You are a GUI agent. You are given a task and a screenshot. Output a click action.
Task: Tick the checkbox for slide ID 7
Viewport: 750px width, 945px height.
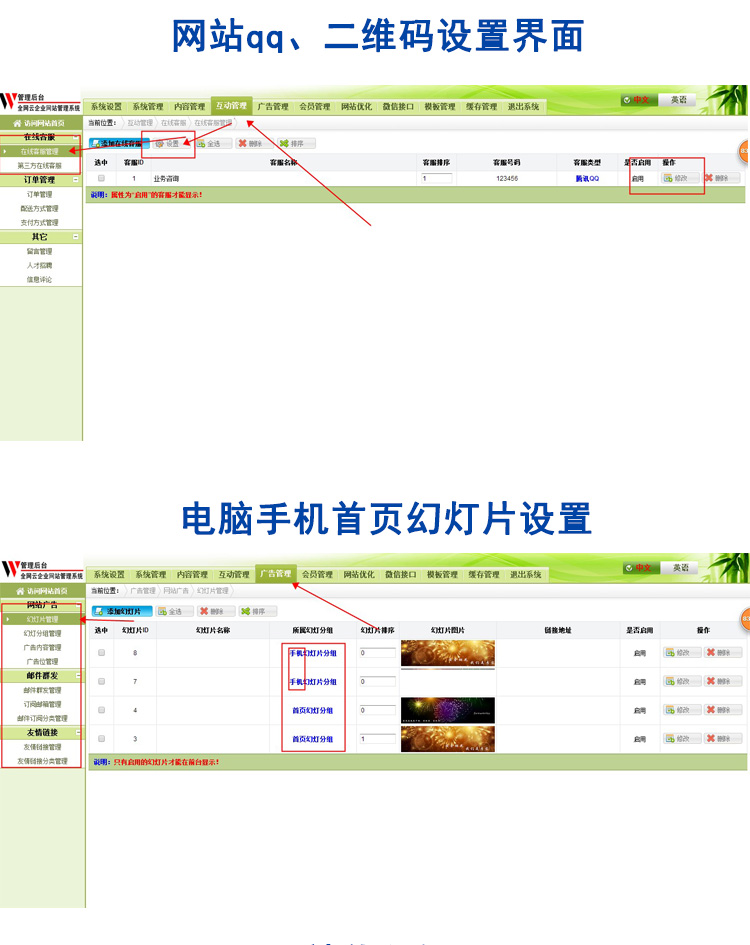(102, 682)
